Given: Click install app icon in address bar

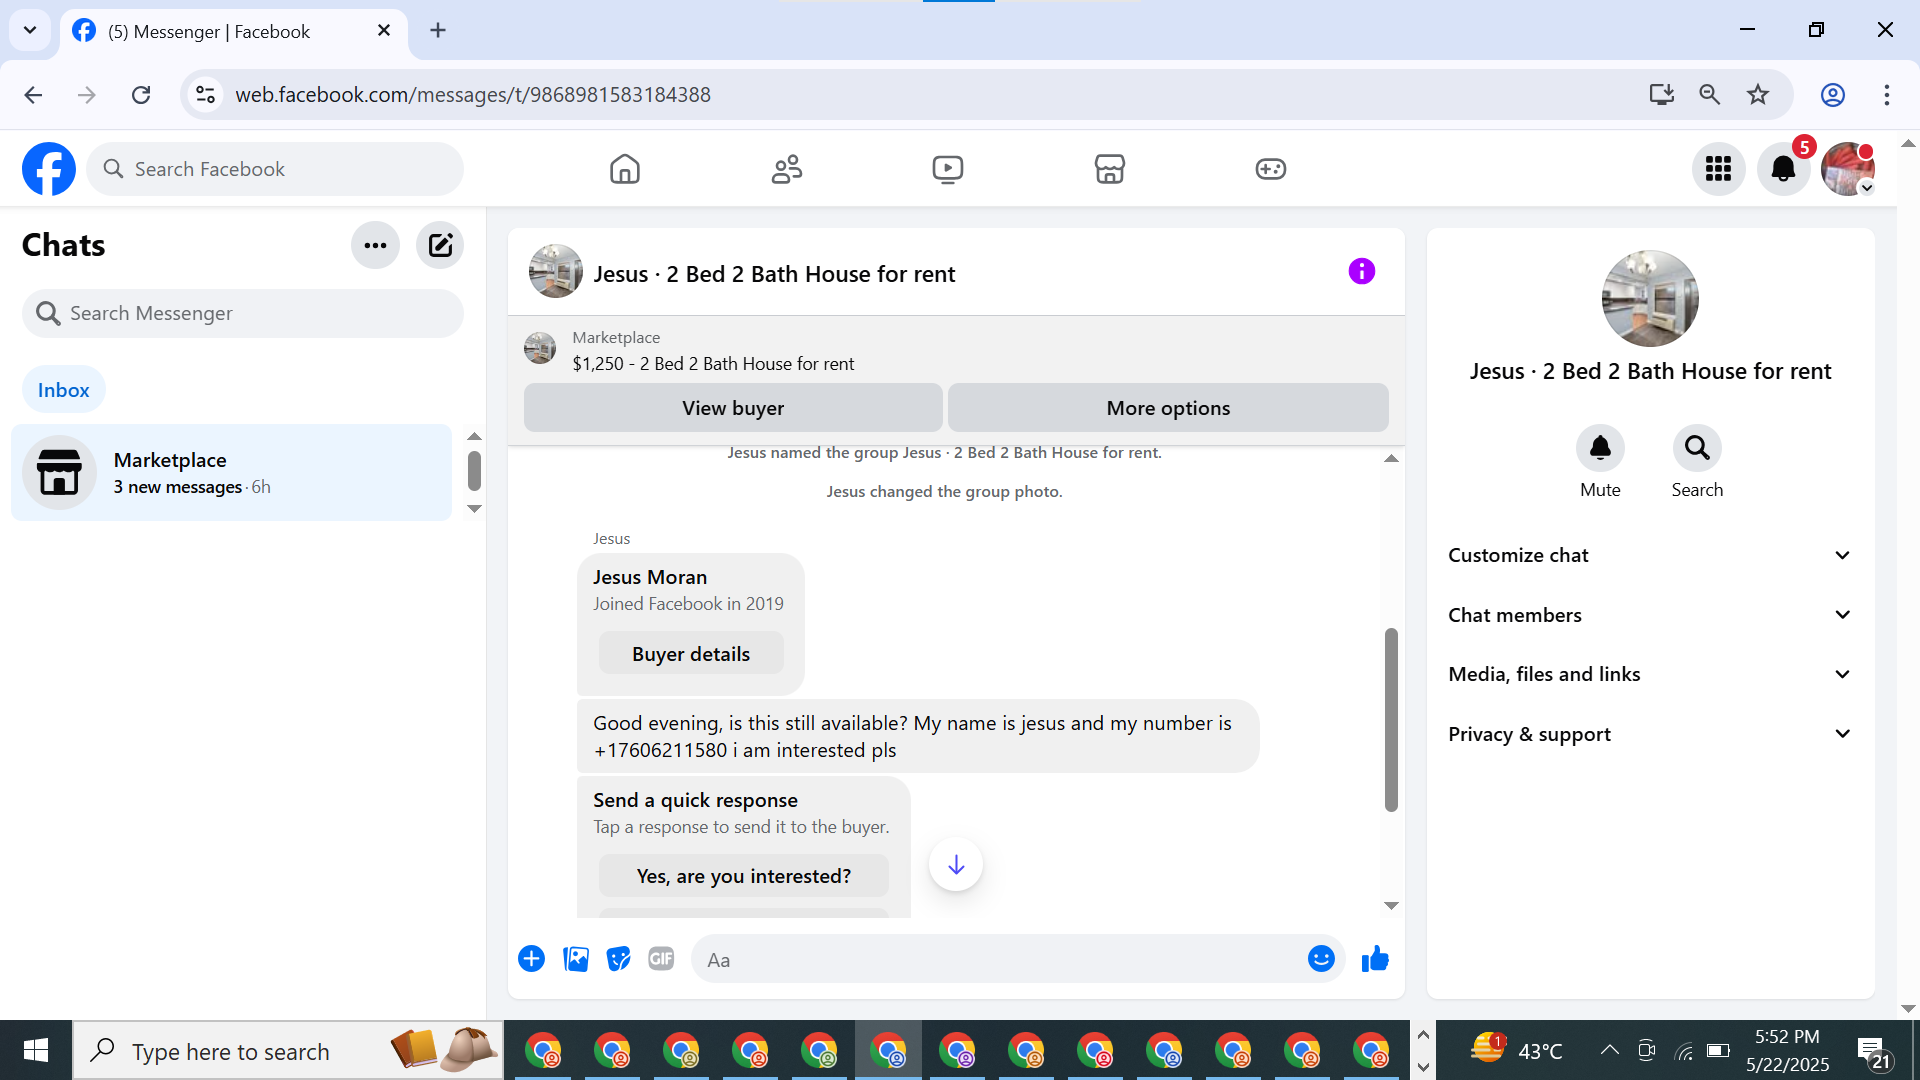Looking at the screenshot, I should tap(1661, 95).
